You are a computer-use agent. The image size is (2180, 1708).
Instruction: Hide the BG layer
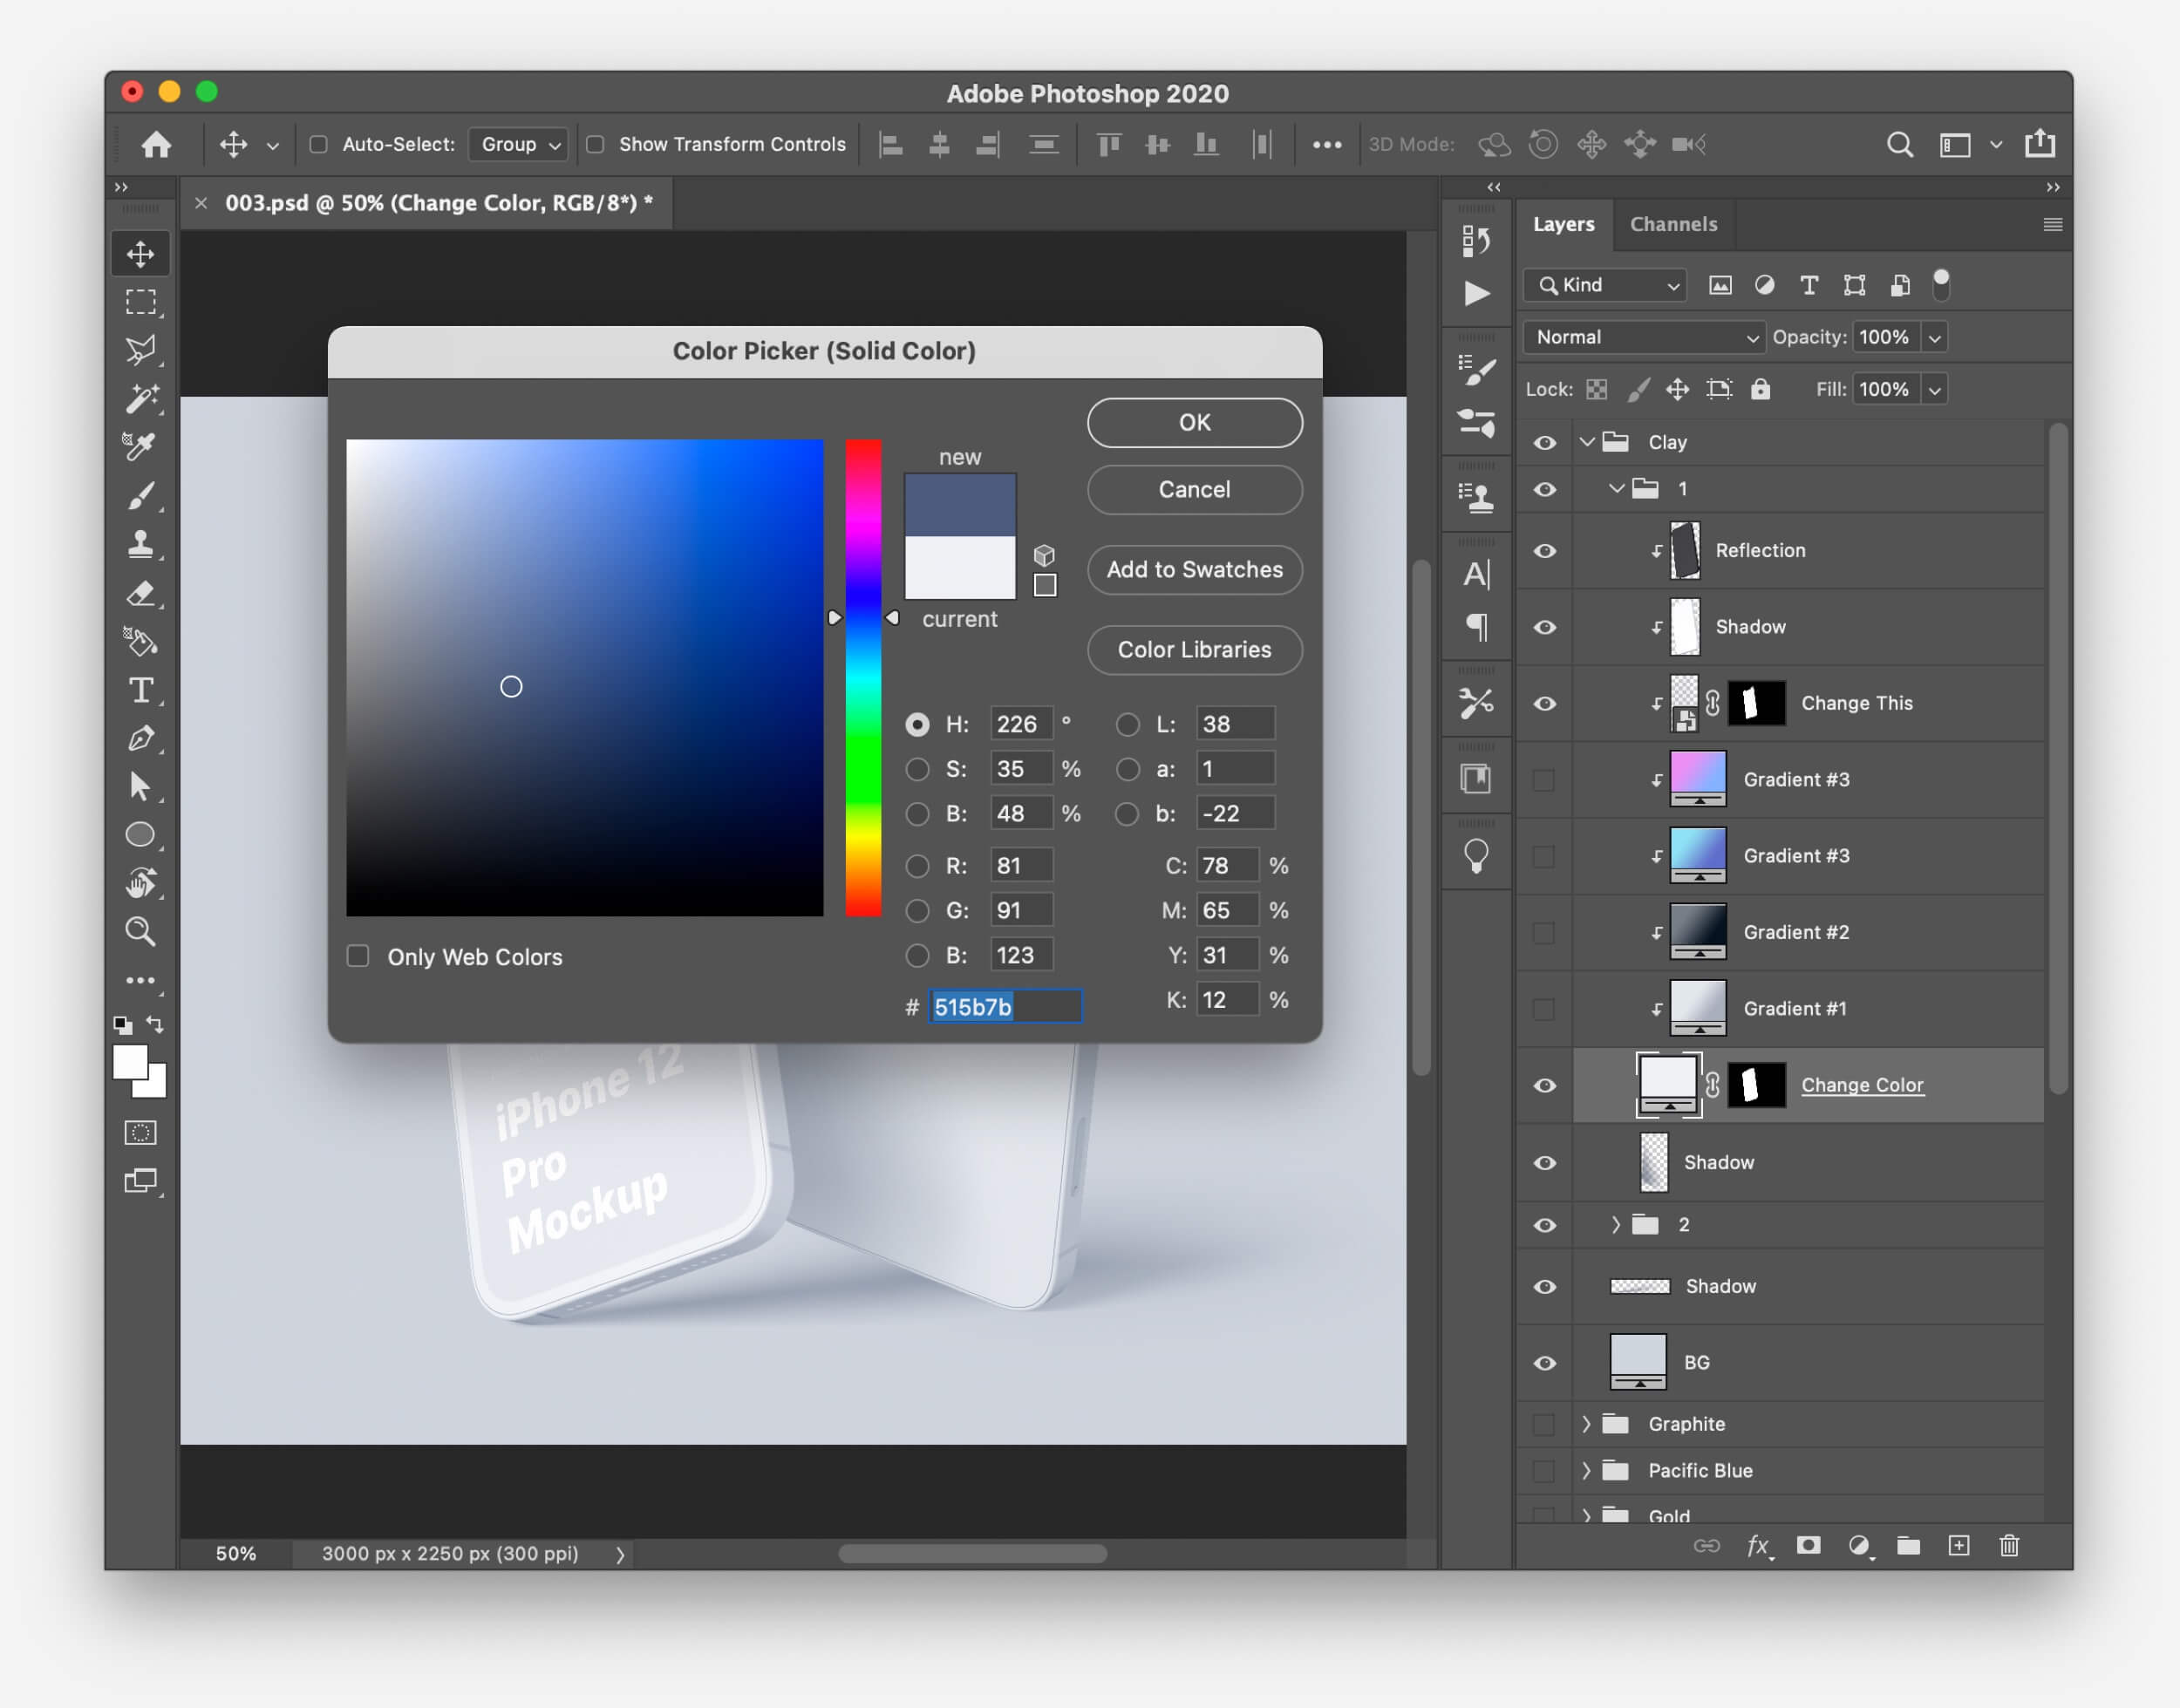tap(1544, 1363)
